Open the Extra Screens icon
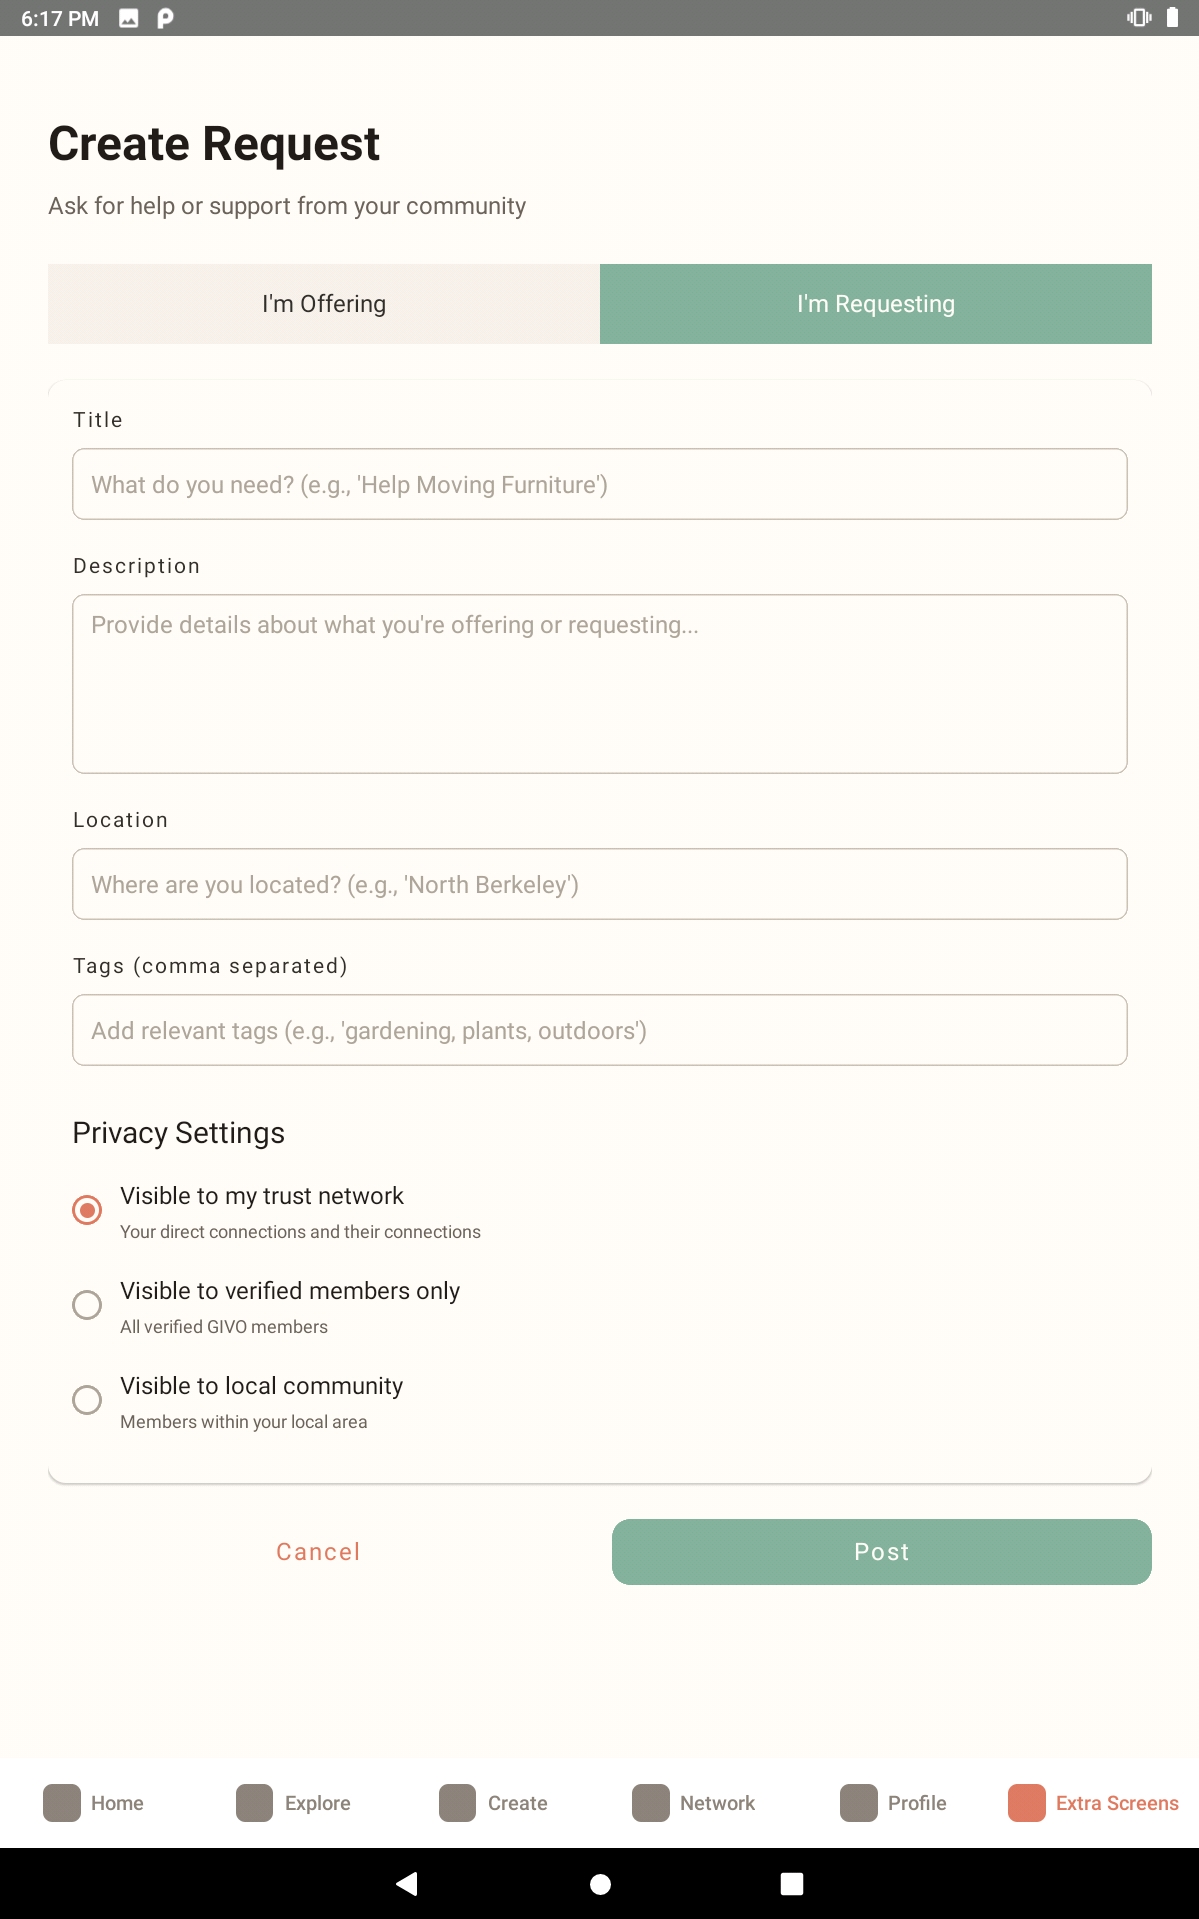Image resolution: width=1199 pixels, height=1919 pixels. tap(1026, 1803)
